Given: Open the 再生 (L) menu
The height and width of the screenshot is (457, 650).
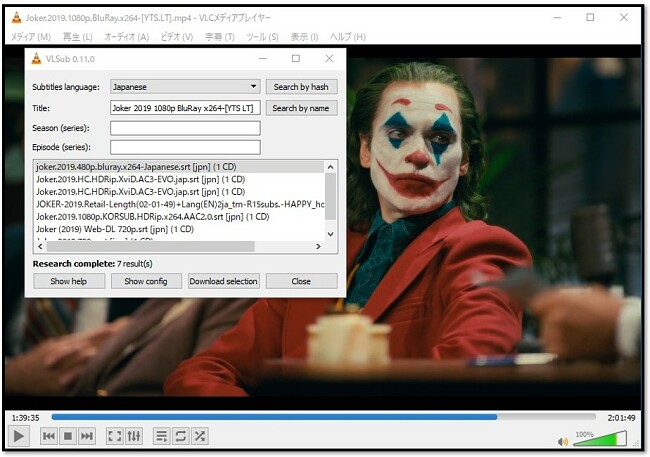Looking at the screenshot, I should [78, 37].
